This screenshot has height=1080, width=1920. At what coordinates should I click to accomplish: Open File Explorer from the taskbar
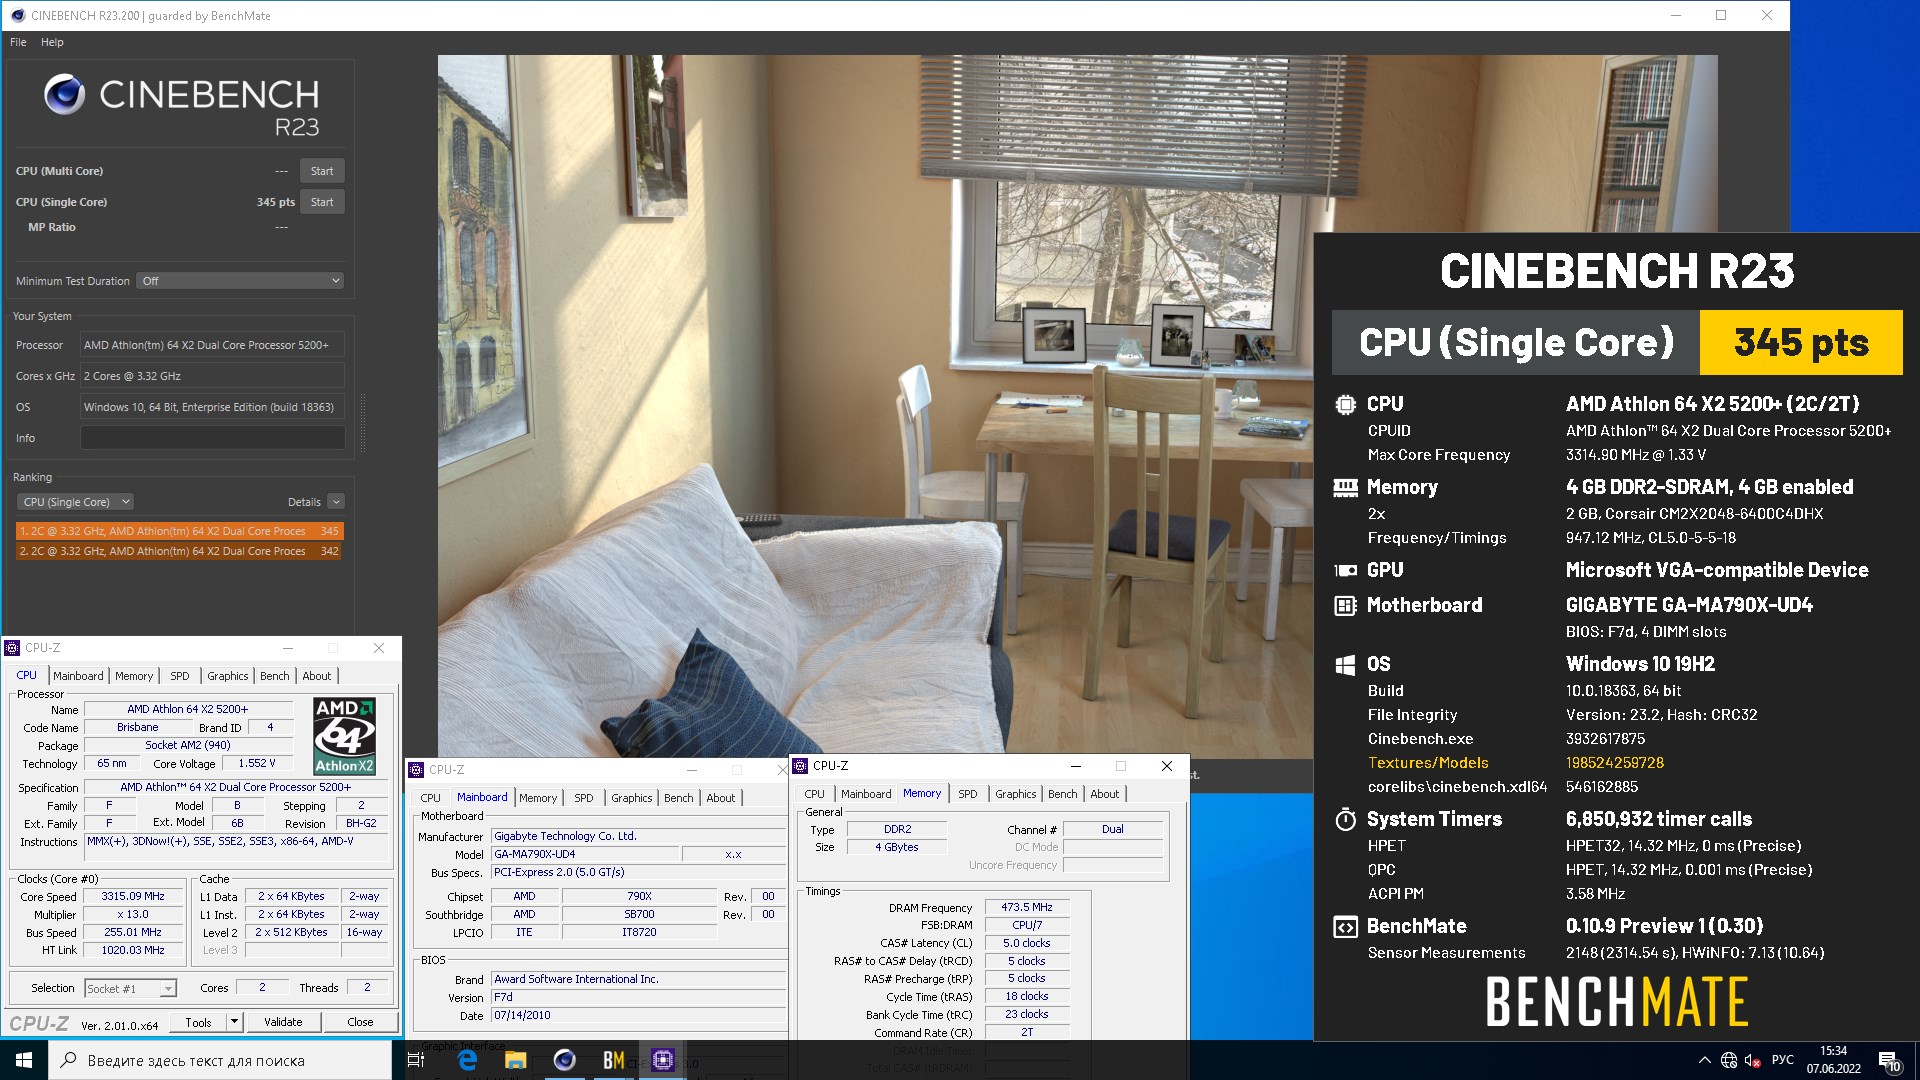516,1060
